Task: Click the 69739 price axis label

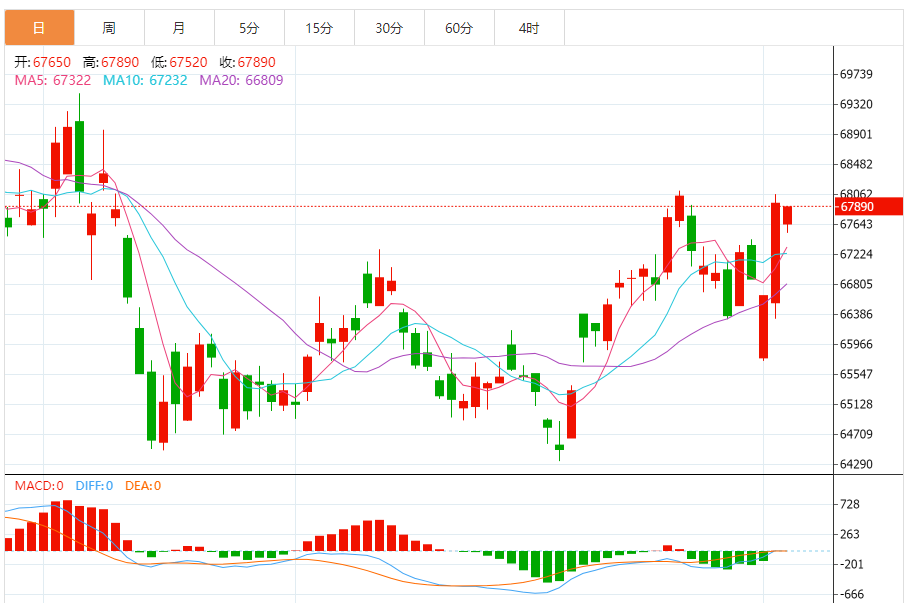Action: pos(856,74)
